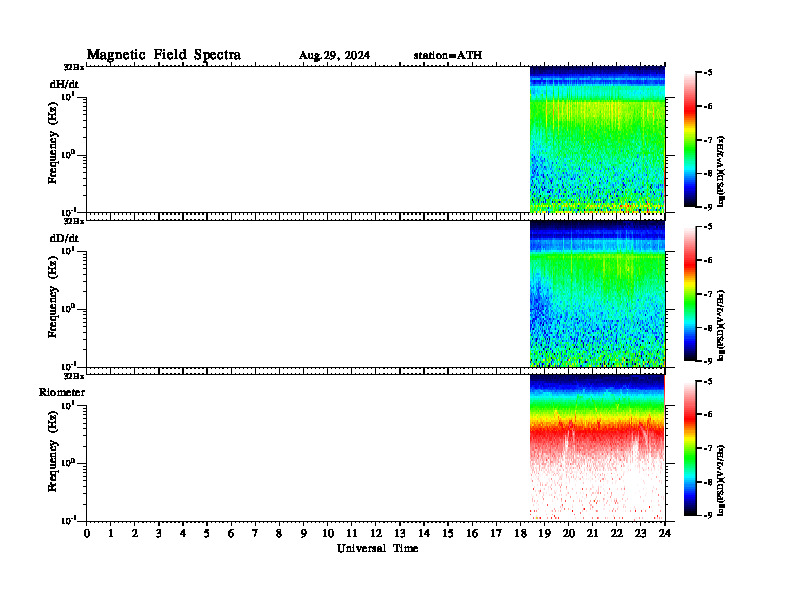Viewport: 792px width, 612px height.
Task: Click '-5' on Riometer color scale
Action: point(708,381)
